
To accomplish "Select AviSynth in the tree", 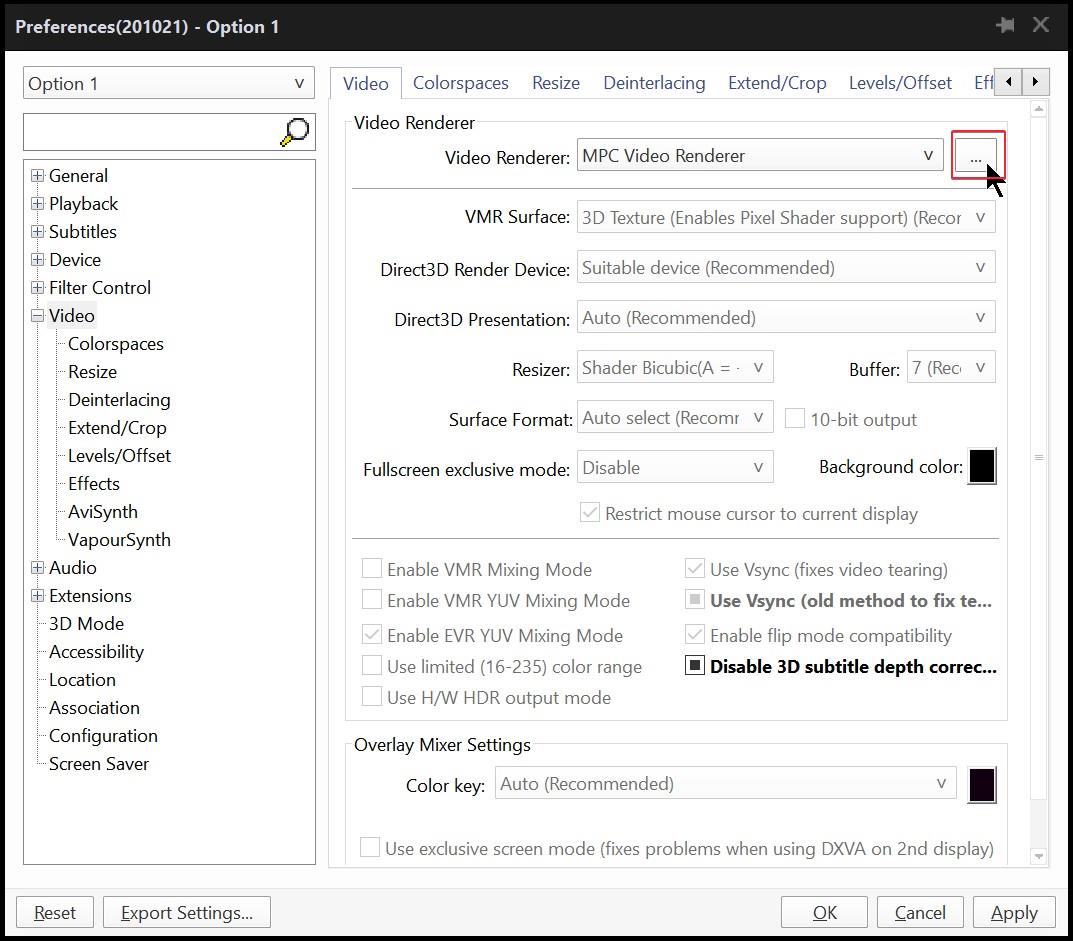I will 103,512.
